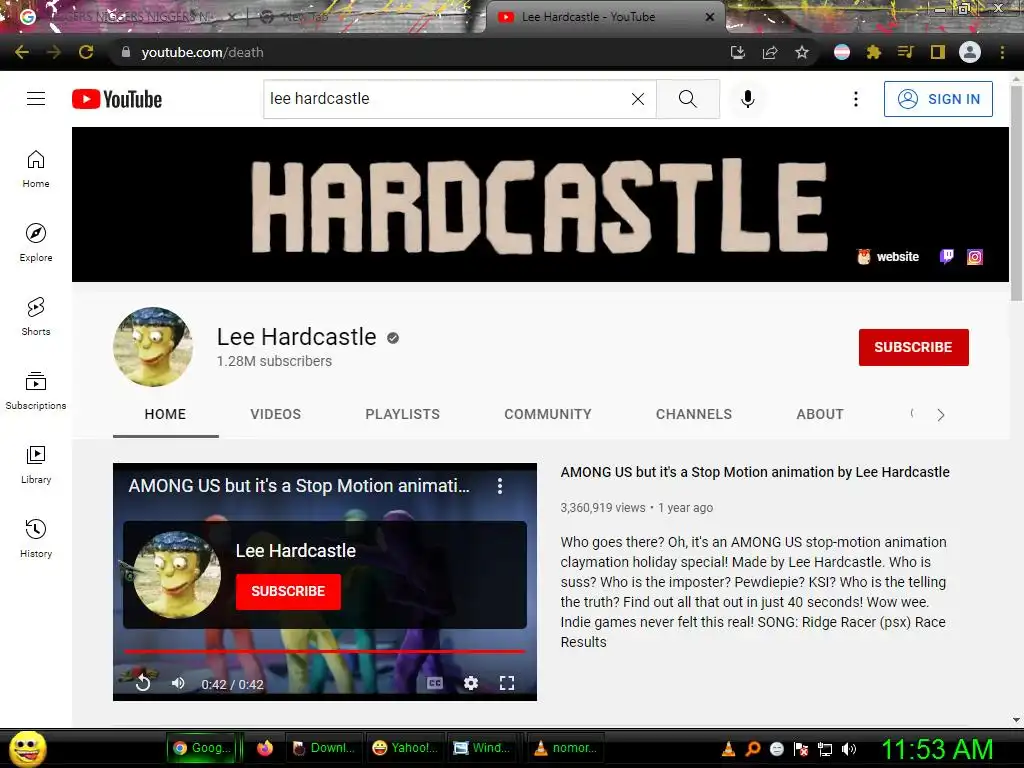Open the YouTube guide hamburger menu
The height and width of the screenshot is (768, 1024).
[x=36, y=99]
